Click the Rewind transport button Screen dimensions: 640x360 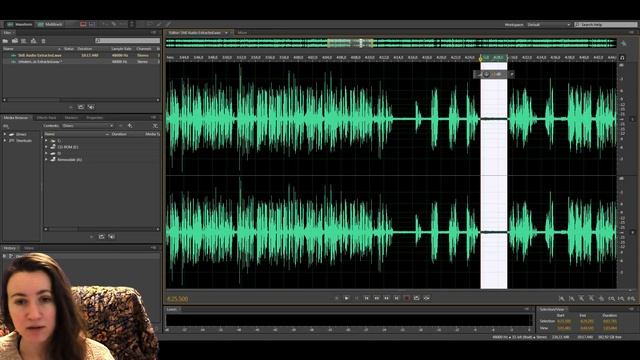pos(376,298)
